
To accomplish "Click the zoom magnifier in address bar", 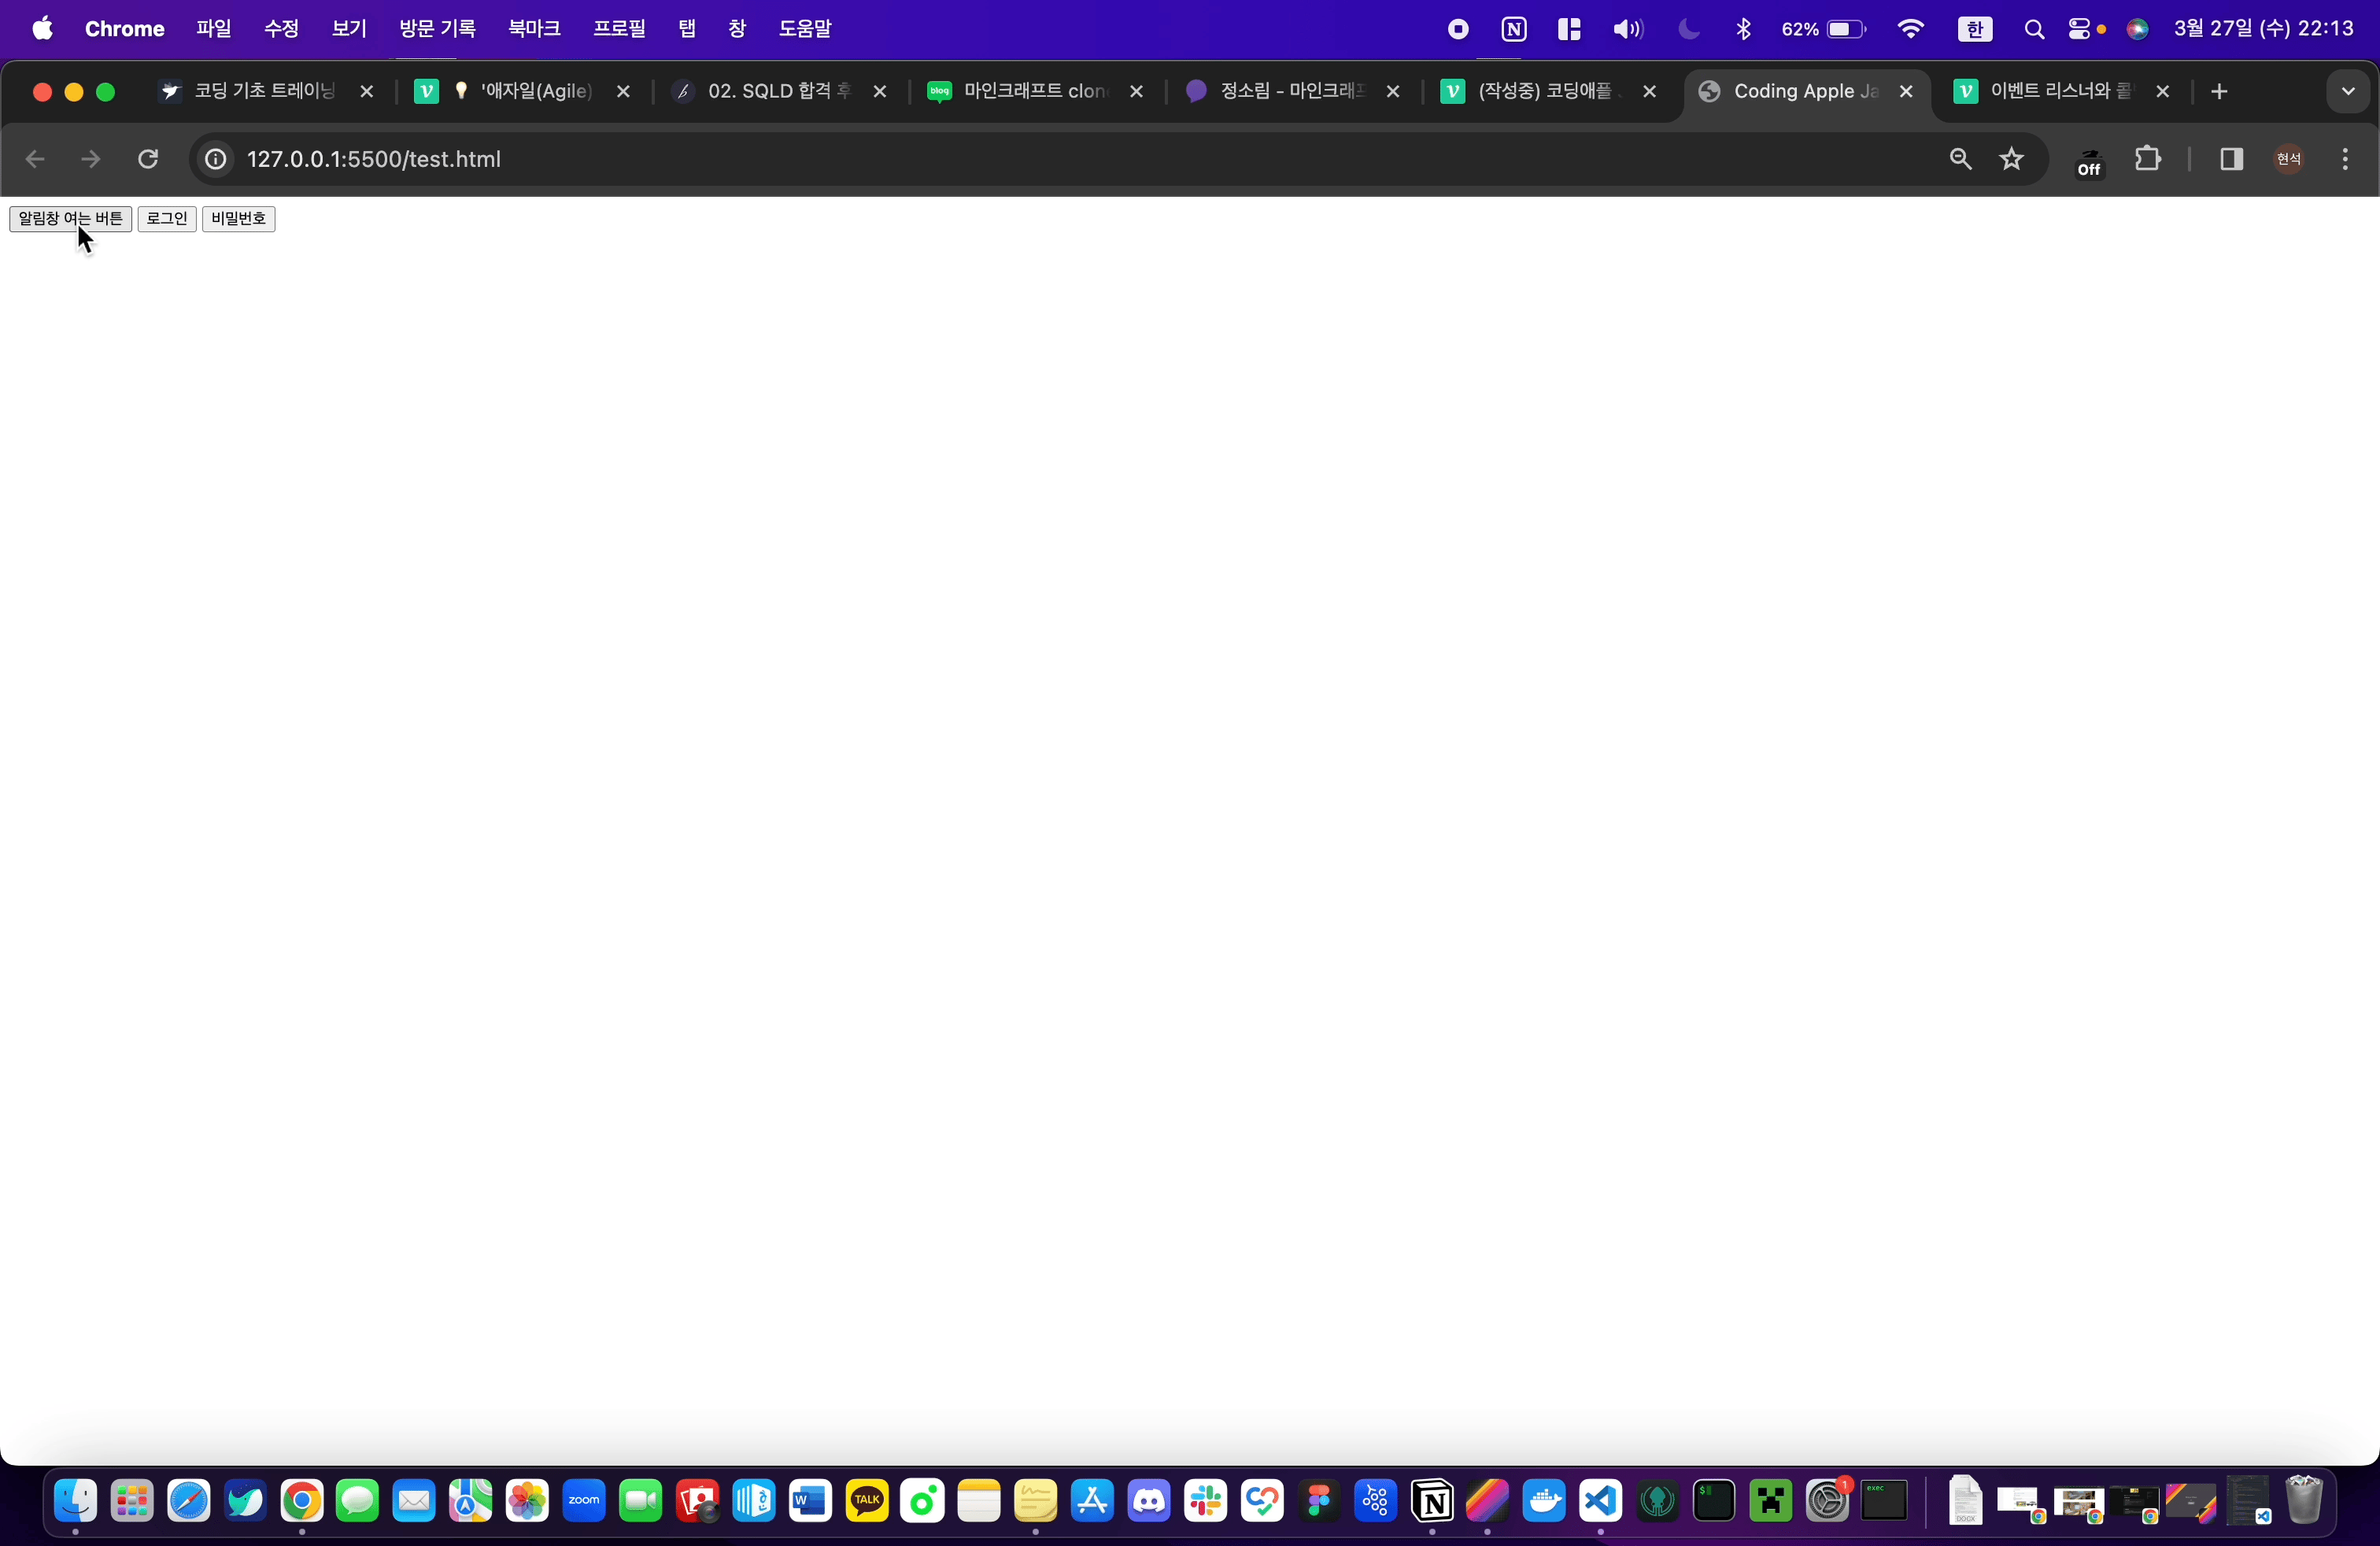I will tap(1960, 159).
